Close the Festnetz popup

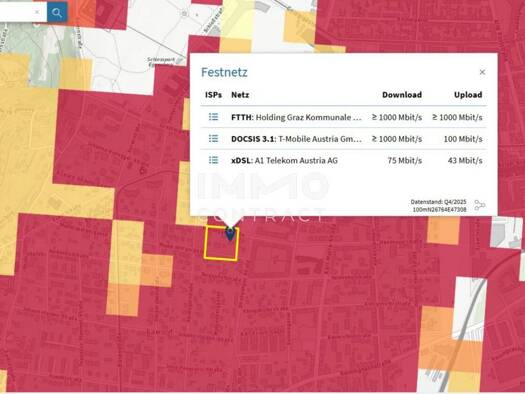482,72
